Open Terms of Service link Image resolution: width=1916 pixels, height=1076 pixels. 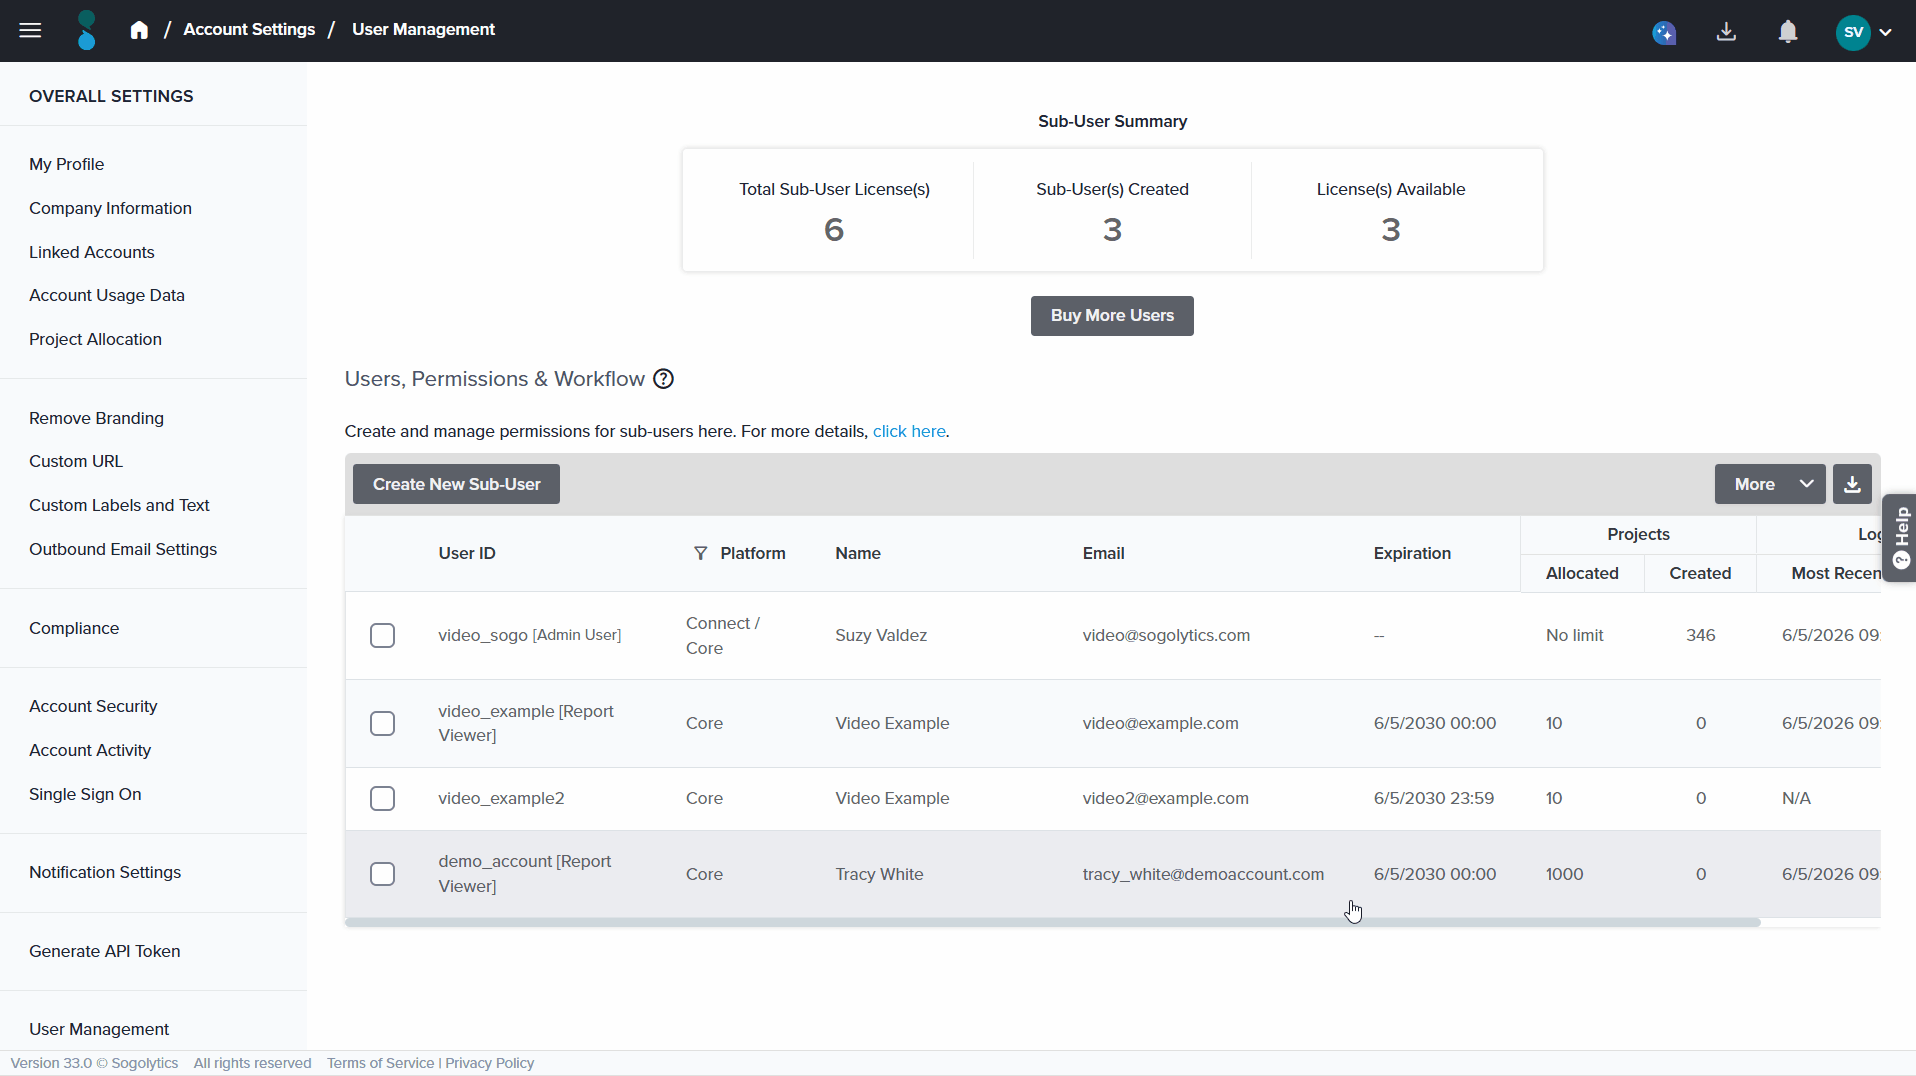click(x=380, y=1063)
